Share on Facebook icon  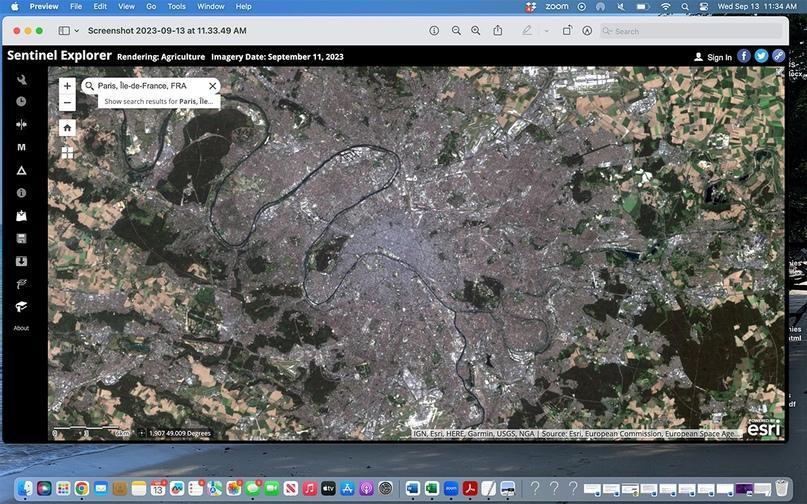click(744, 56)
